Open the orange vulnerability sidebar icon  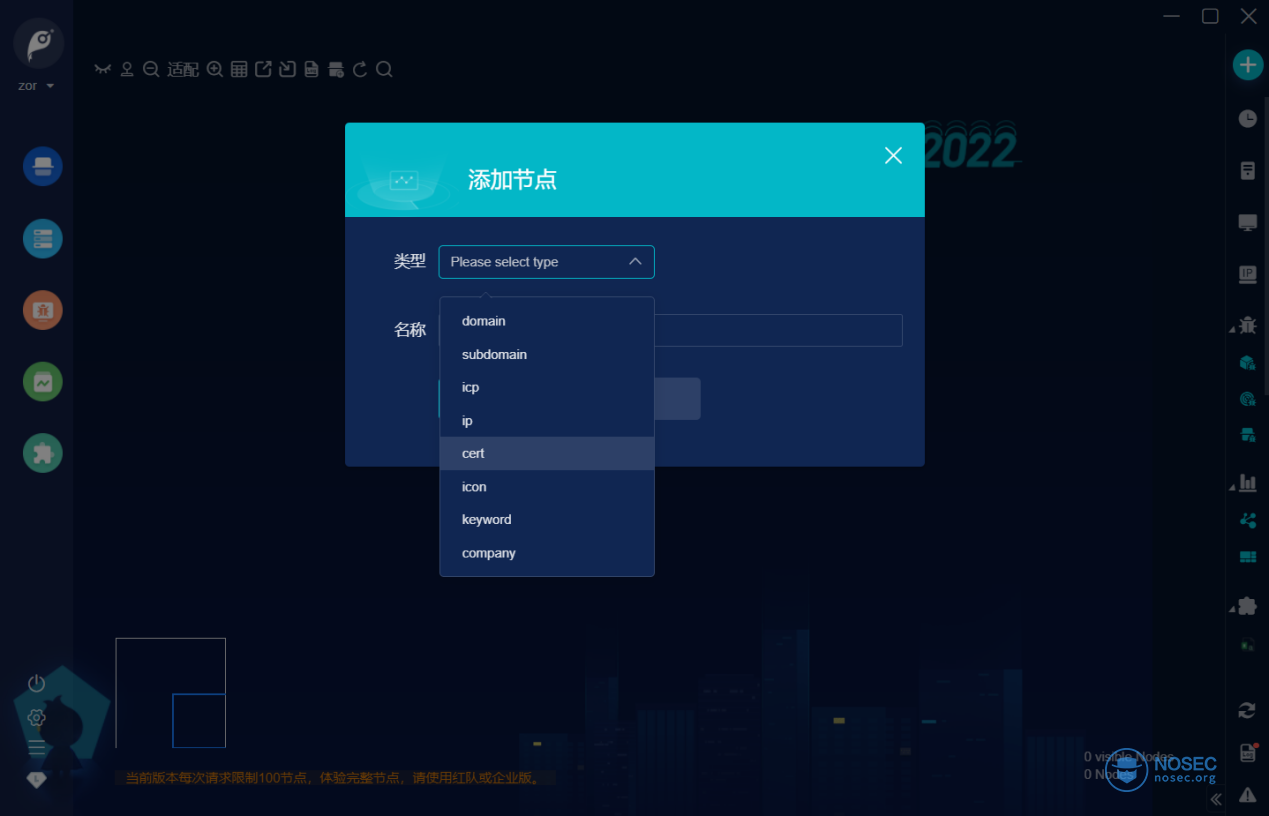pos(43,310)
